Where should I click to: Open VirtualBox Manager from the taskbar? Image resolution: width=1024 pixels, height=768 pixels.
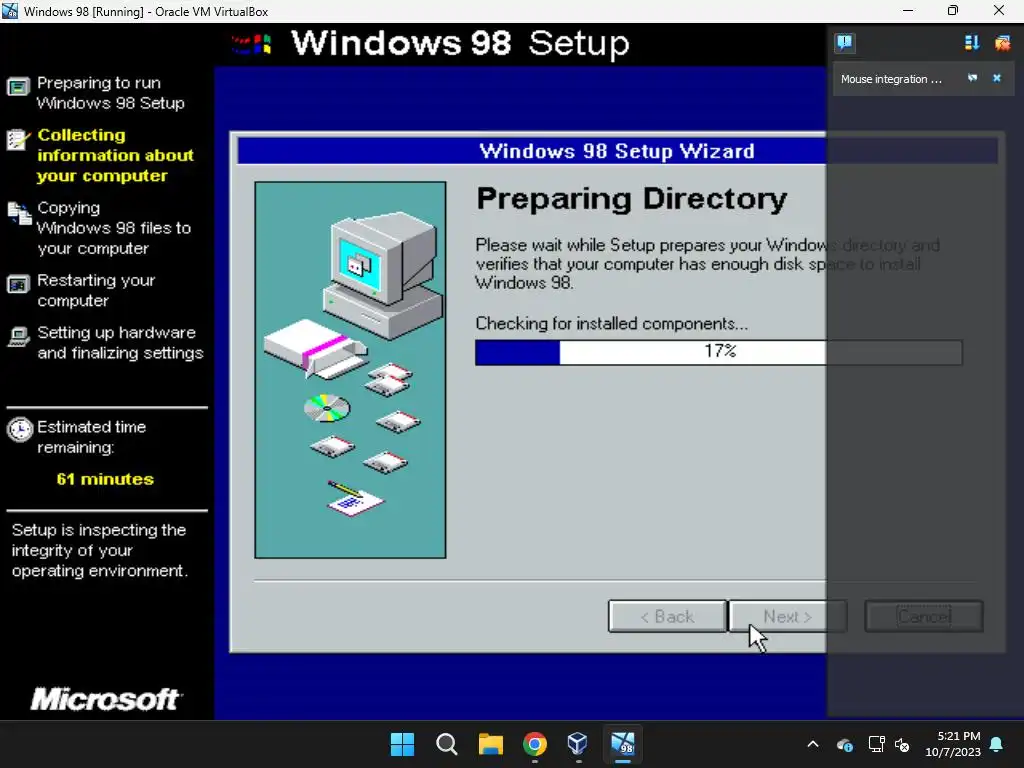point(578,744)
